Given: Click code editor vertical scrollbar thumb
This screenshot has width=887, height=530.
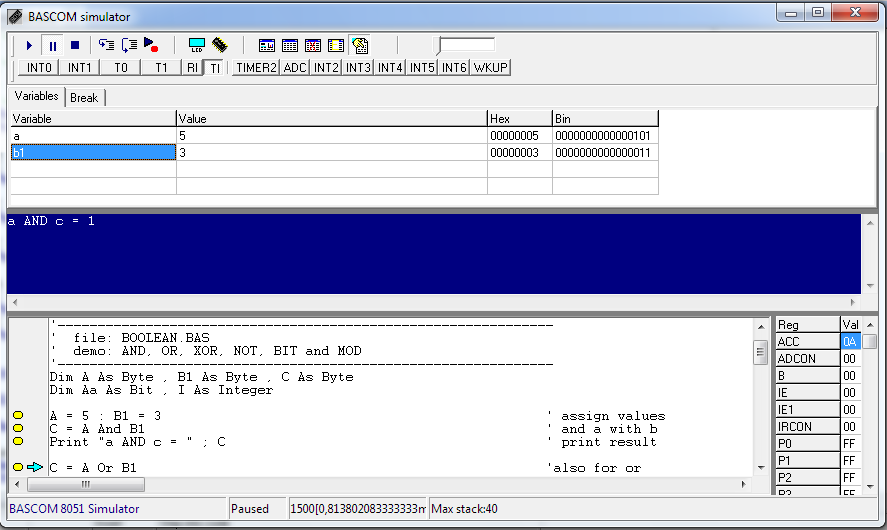Looking at the screenshot, I should (x=760, y=352).
